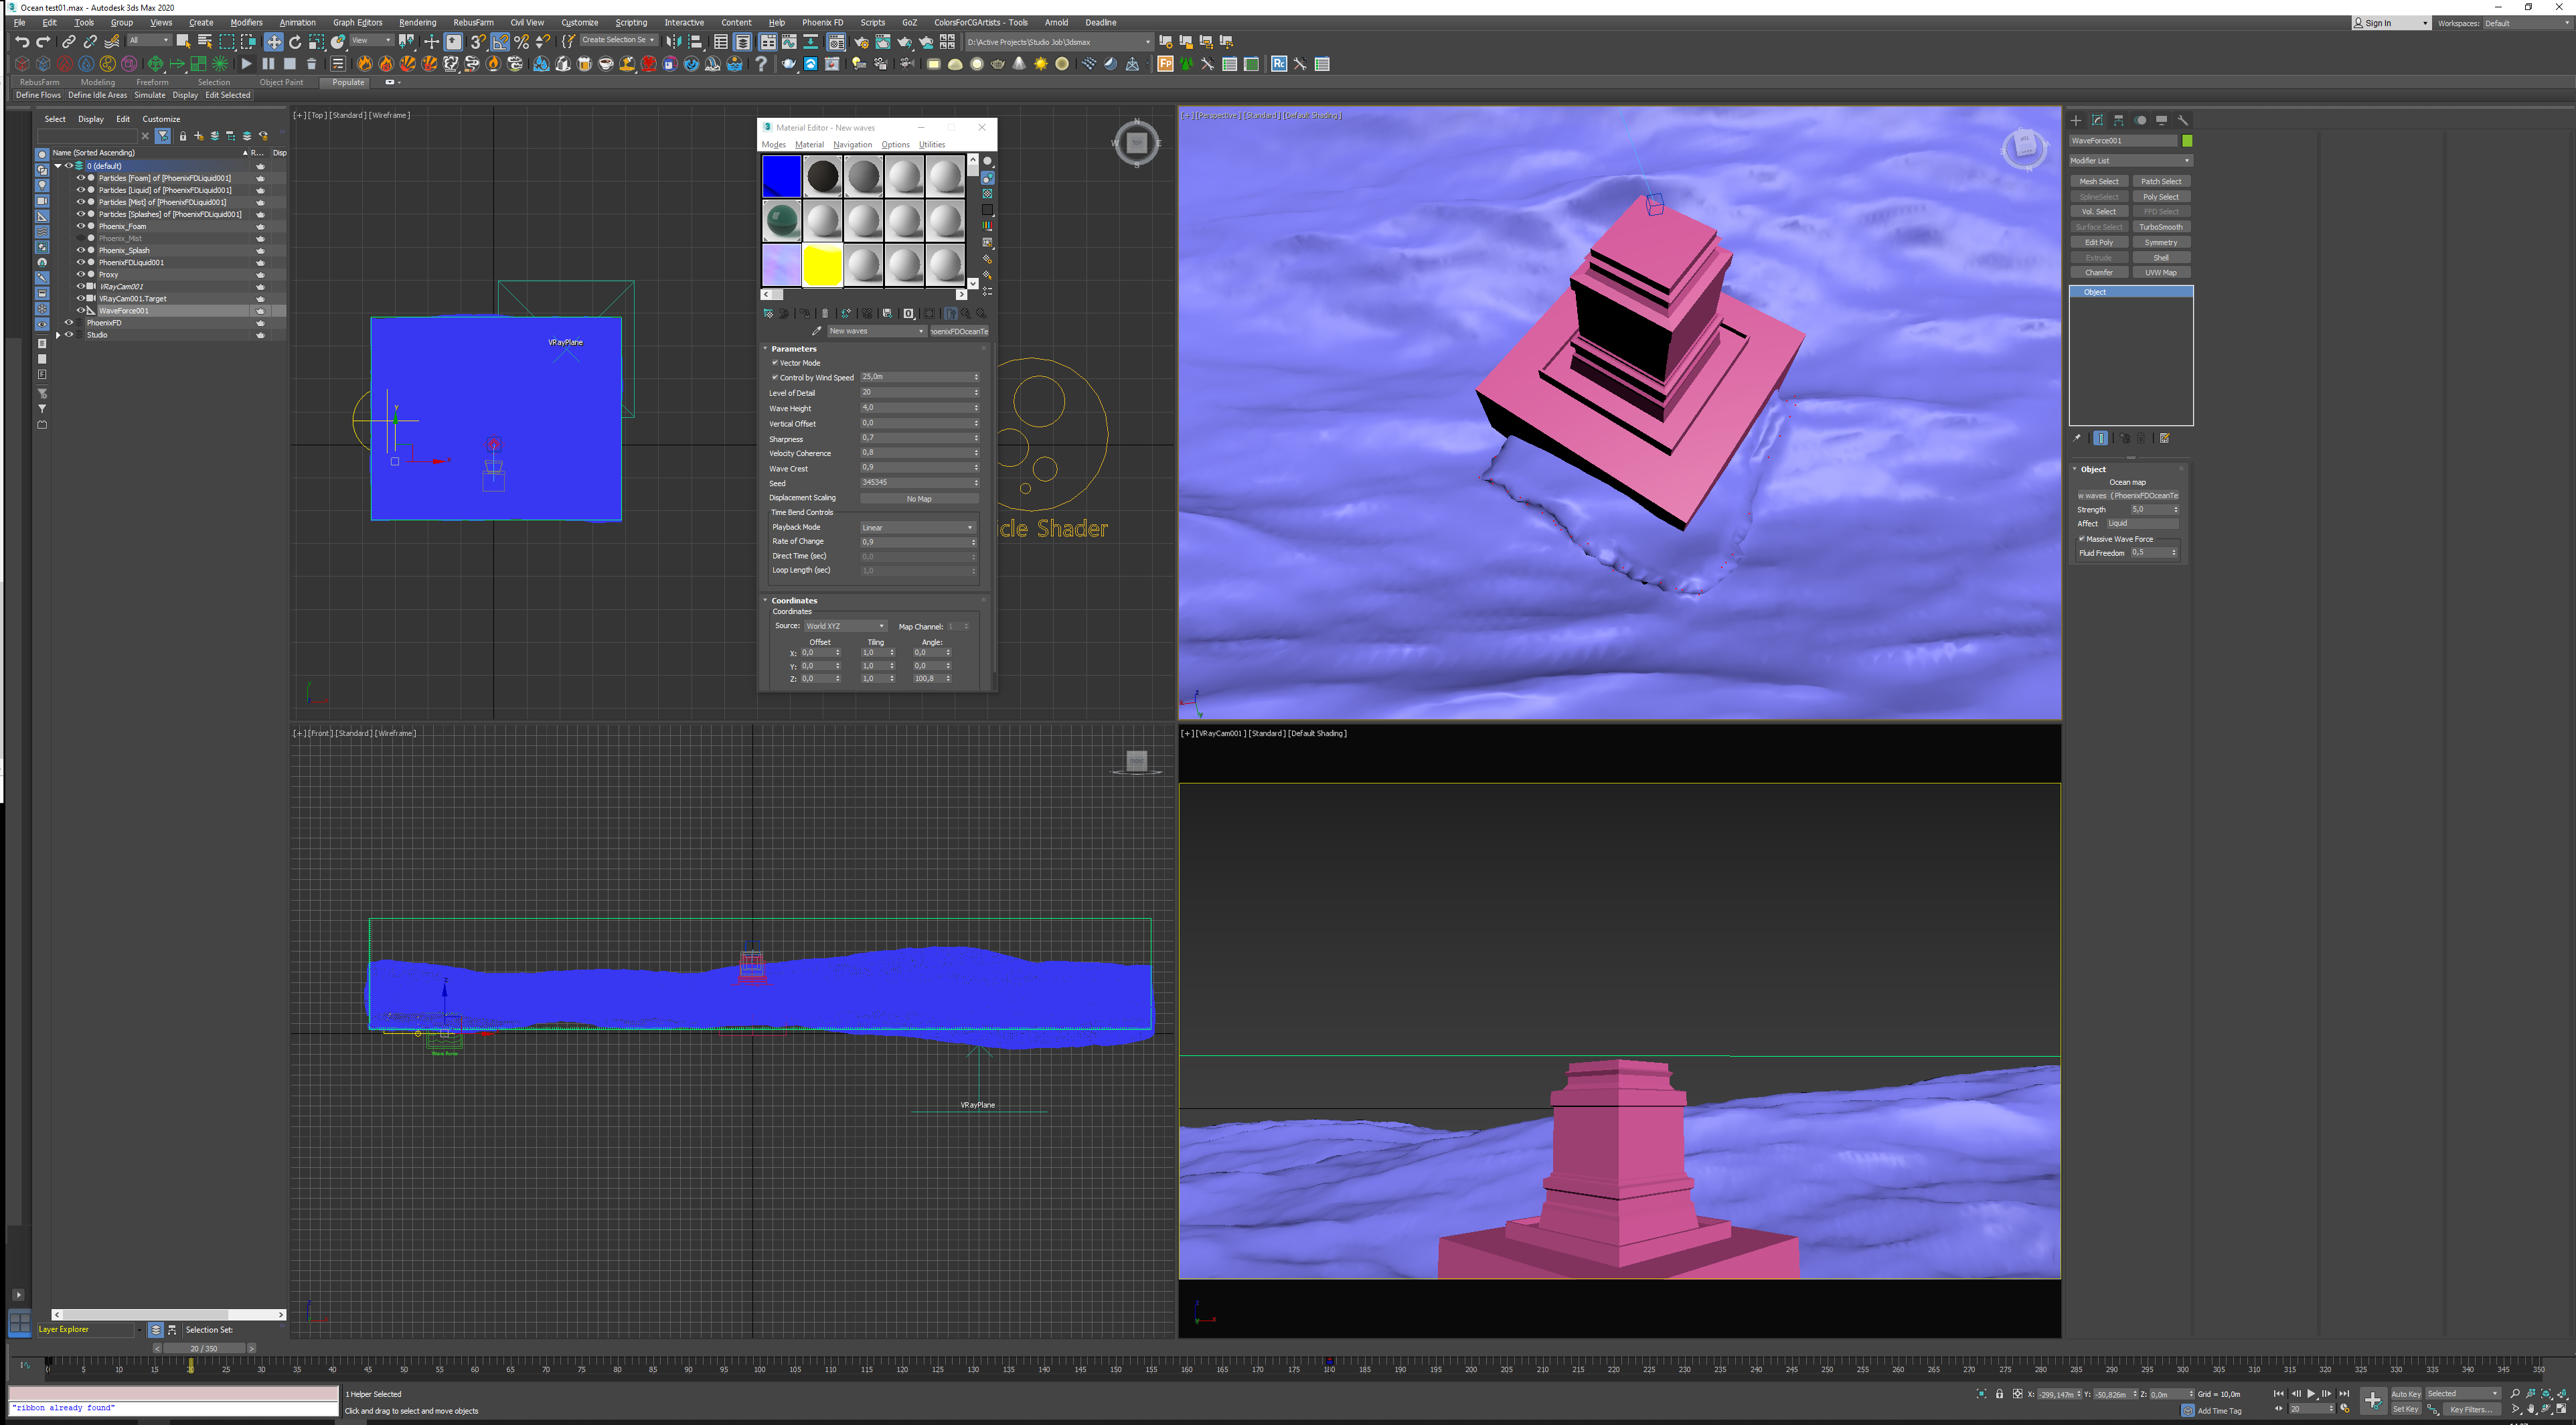Toggle the Massive Wave Force checkbox

click(2082, 539)
